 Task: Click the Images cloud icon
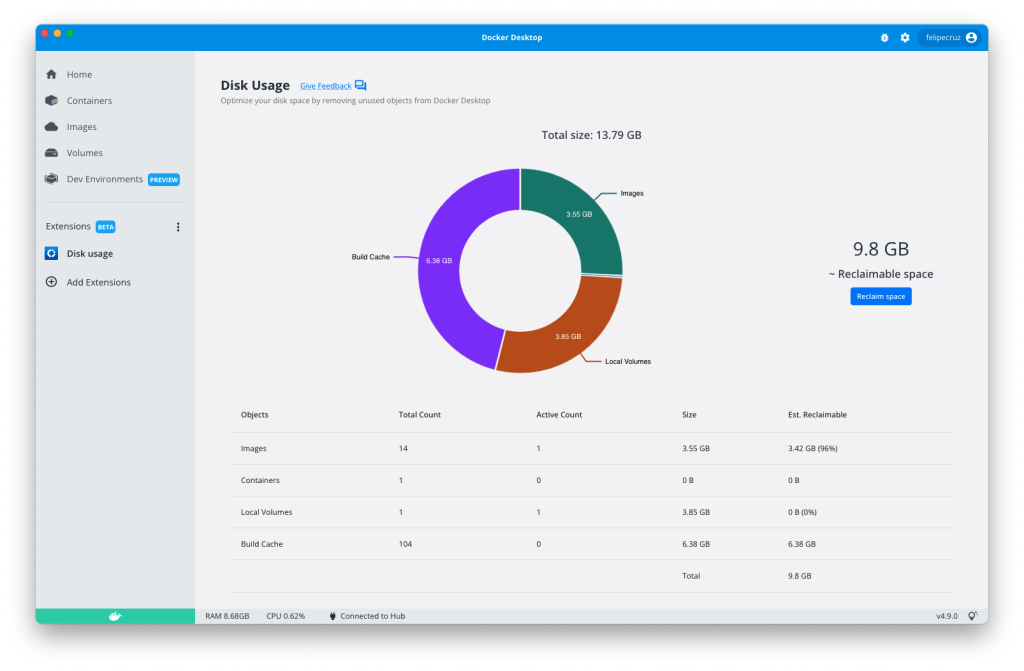52,127
